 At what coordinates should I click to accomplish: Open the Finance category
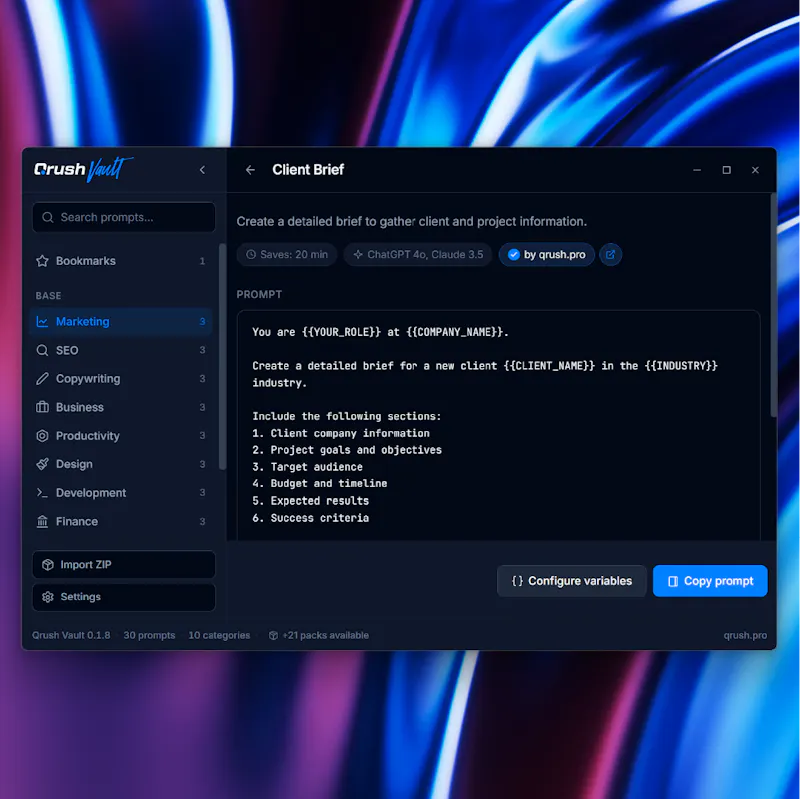(121, 521)
